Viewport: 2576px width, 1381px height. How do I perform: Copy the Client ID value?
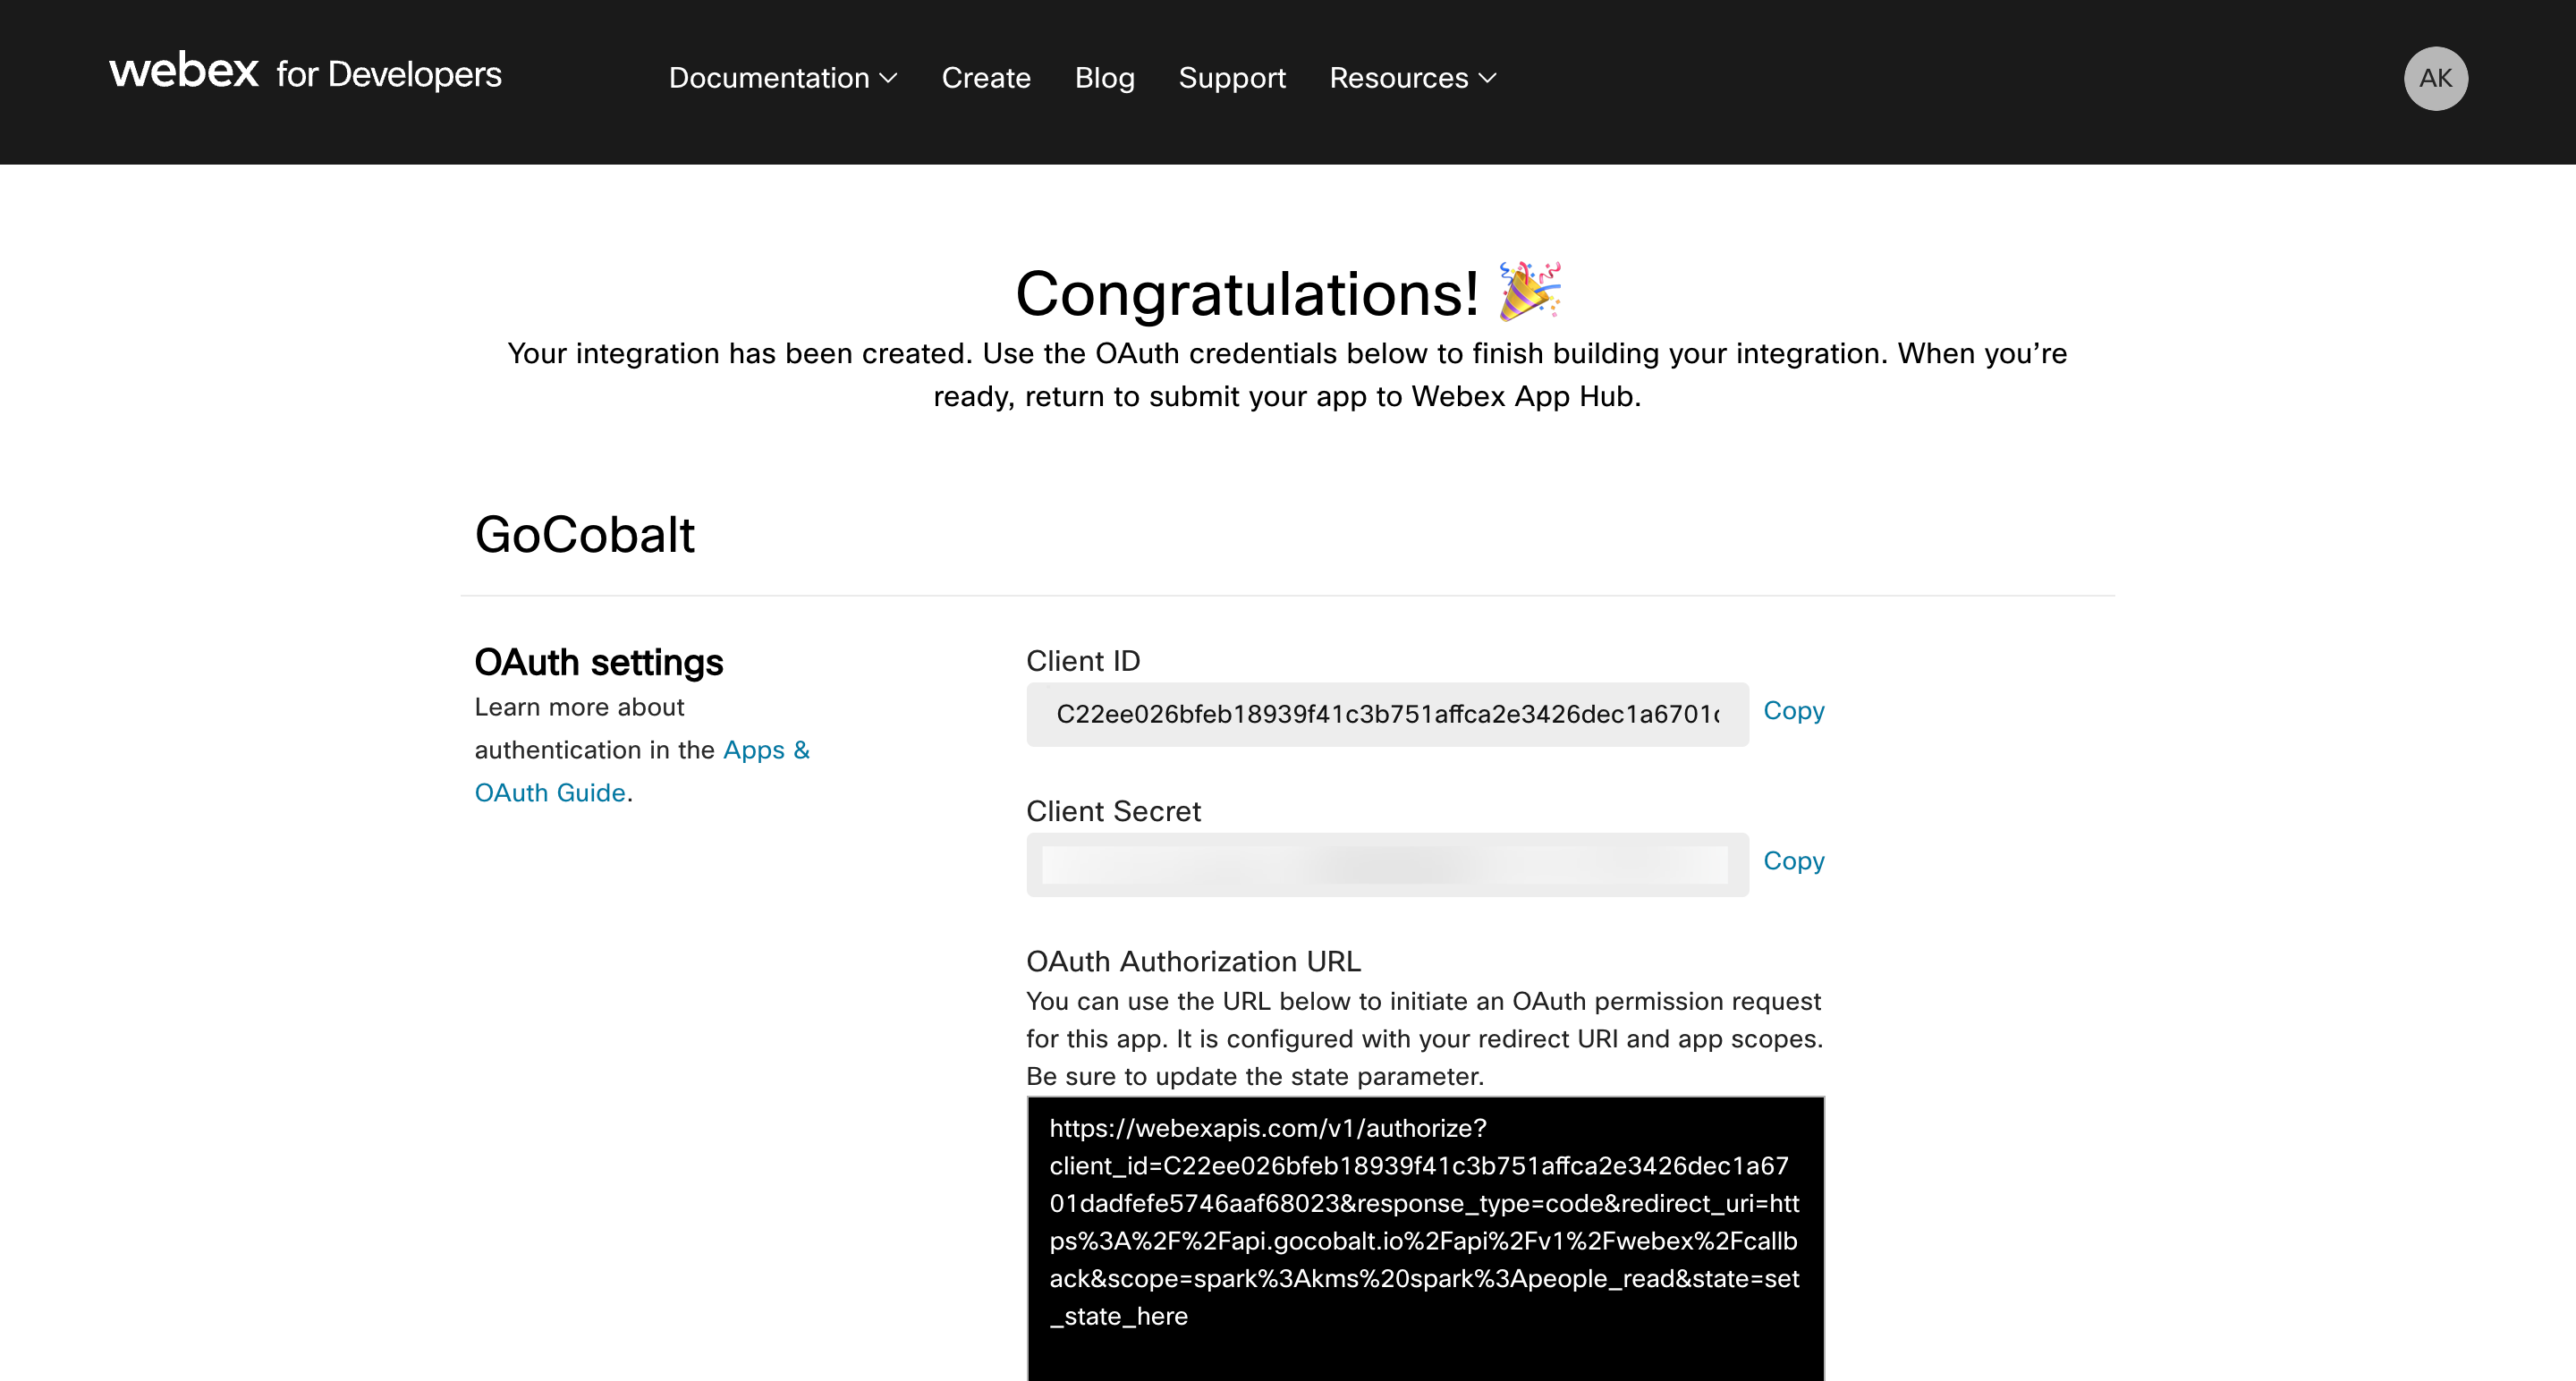coord(1793,710)
